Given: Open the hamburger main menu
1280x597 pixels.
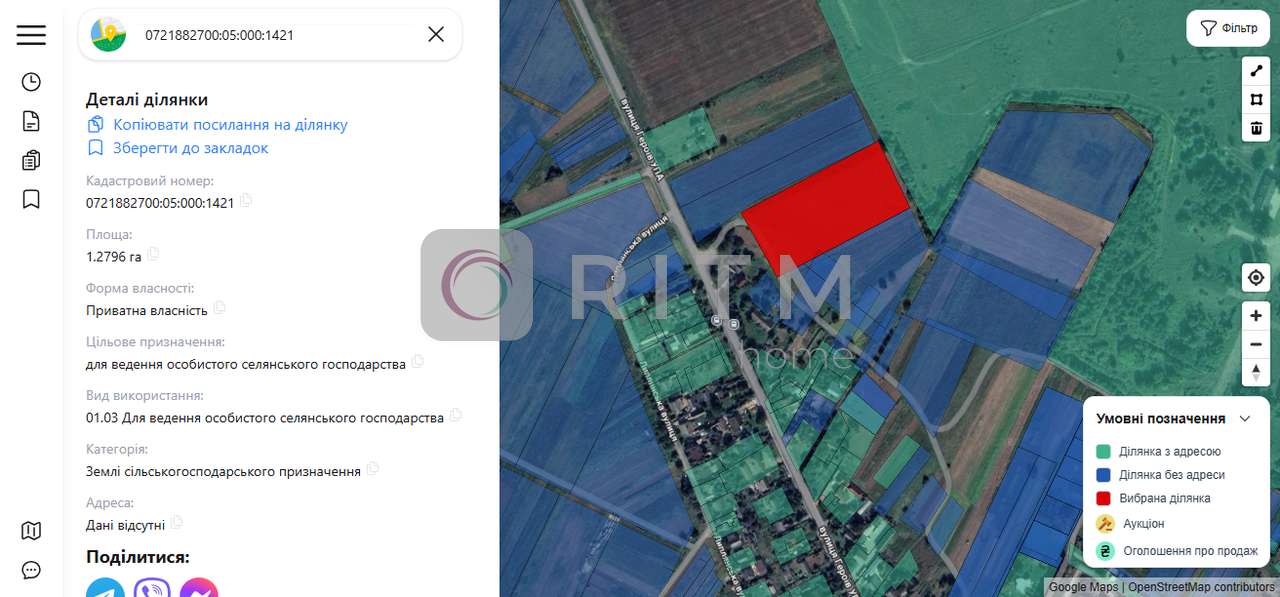Looking at the screenshot, I should (31, 35).
